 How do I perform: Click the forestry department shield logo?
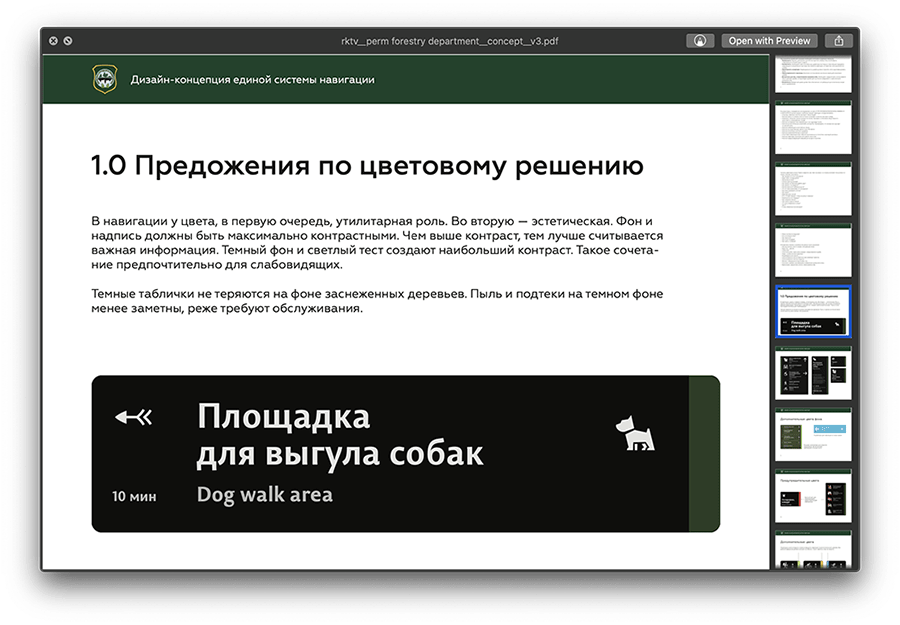coord(105,79)
